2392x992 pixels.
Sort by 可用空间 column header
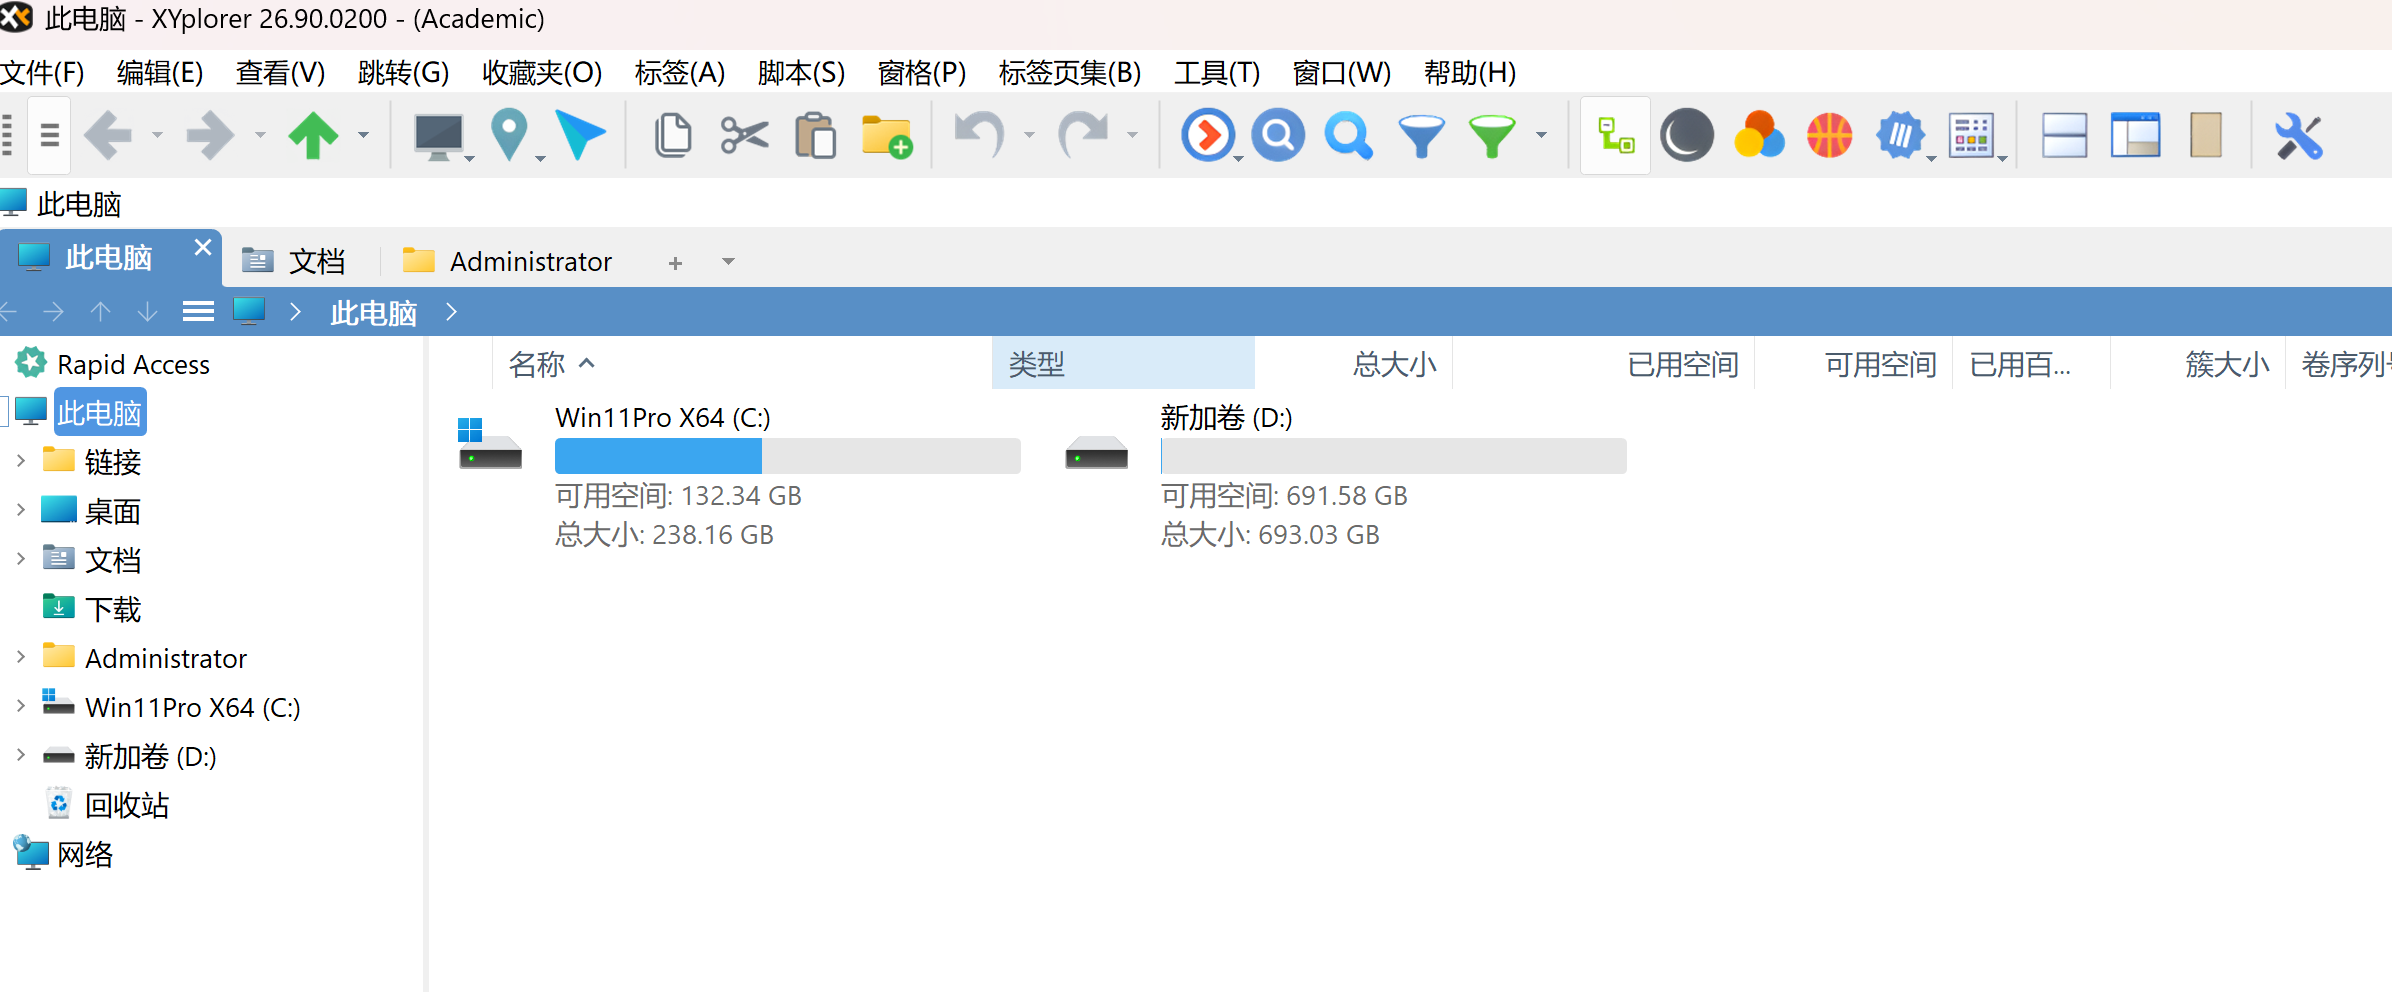(1853, 364)
